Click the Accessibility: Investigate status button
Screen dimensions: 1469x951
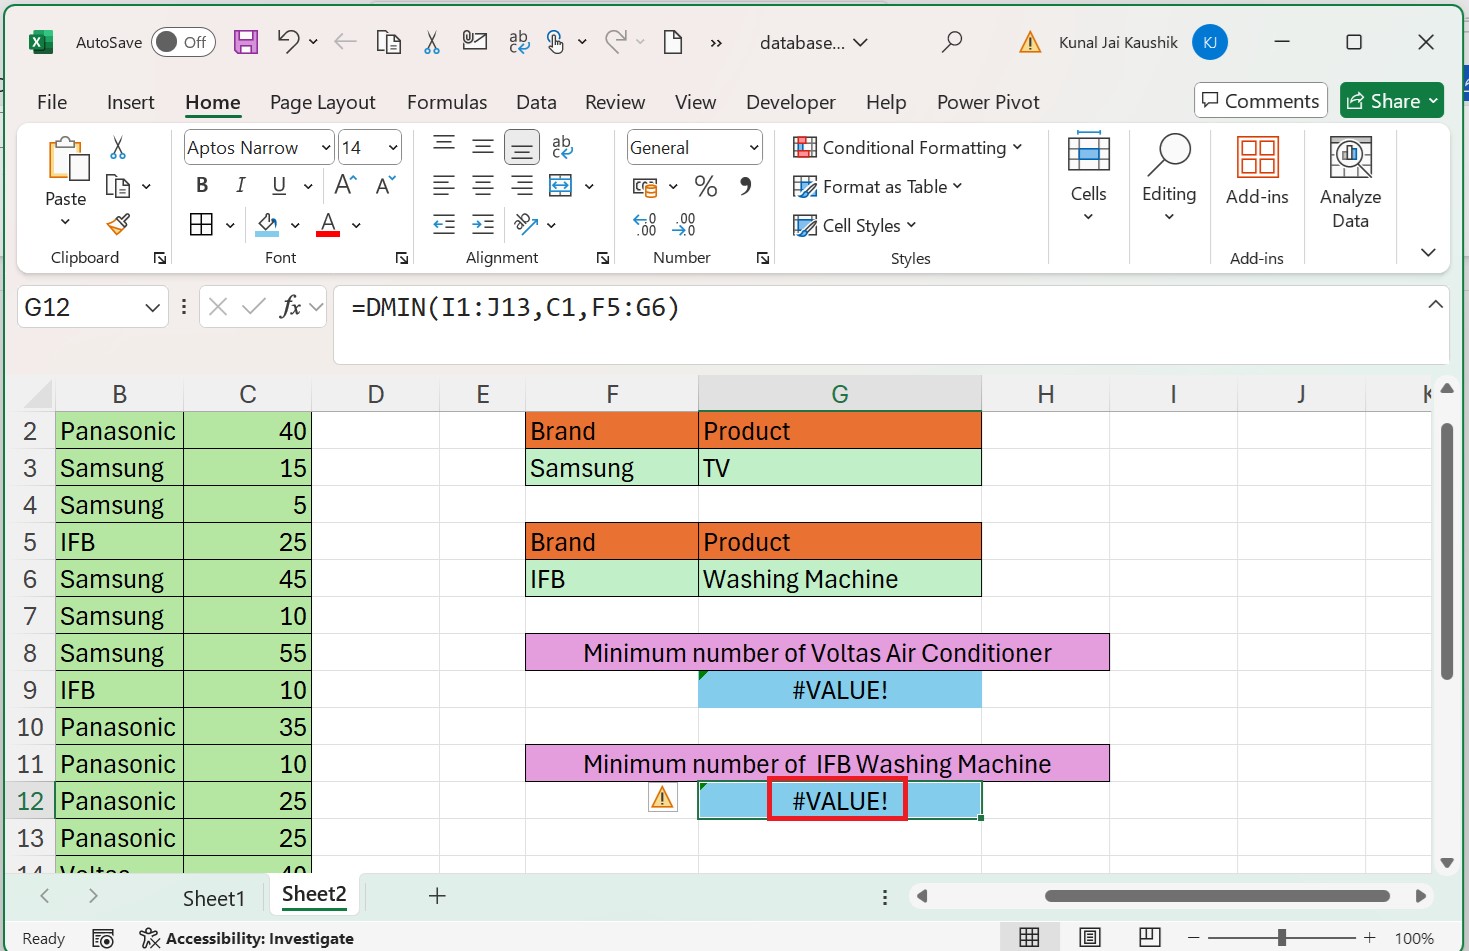point(247,938)
